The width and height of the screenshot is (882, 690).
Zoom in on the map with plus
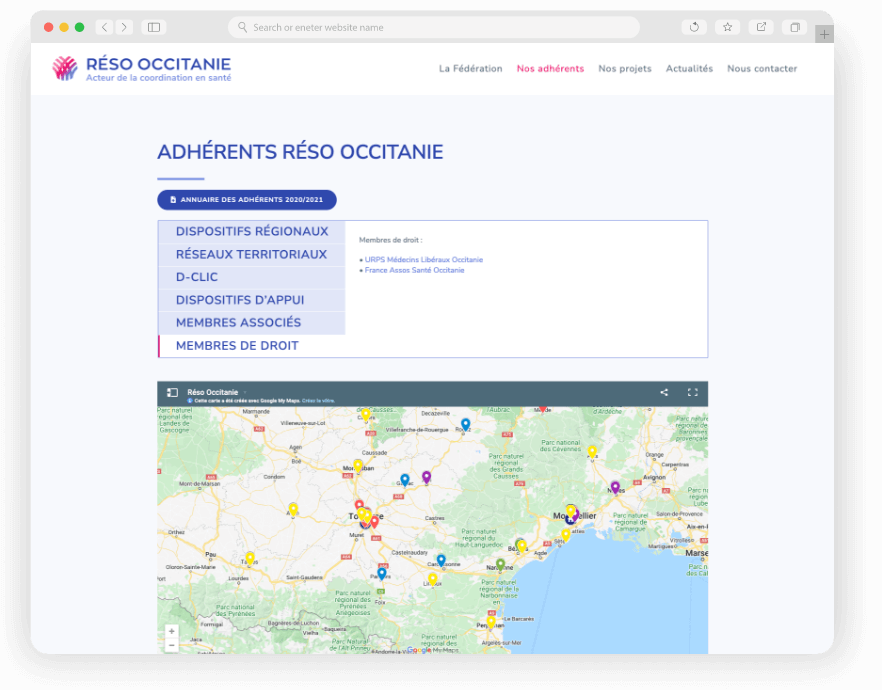coord(172,632)
